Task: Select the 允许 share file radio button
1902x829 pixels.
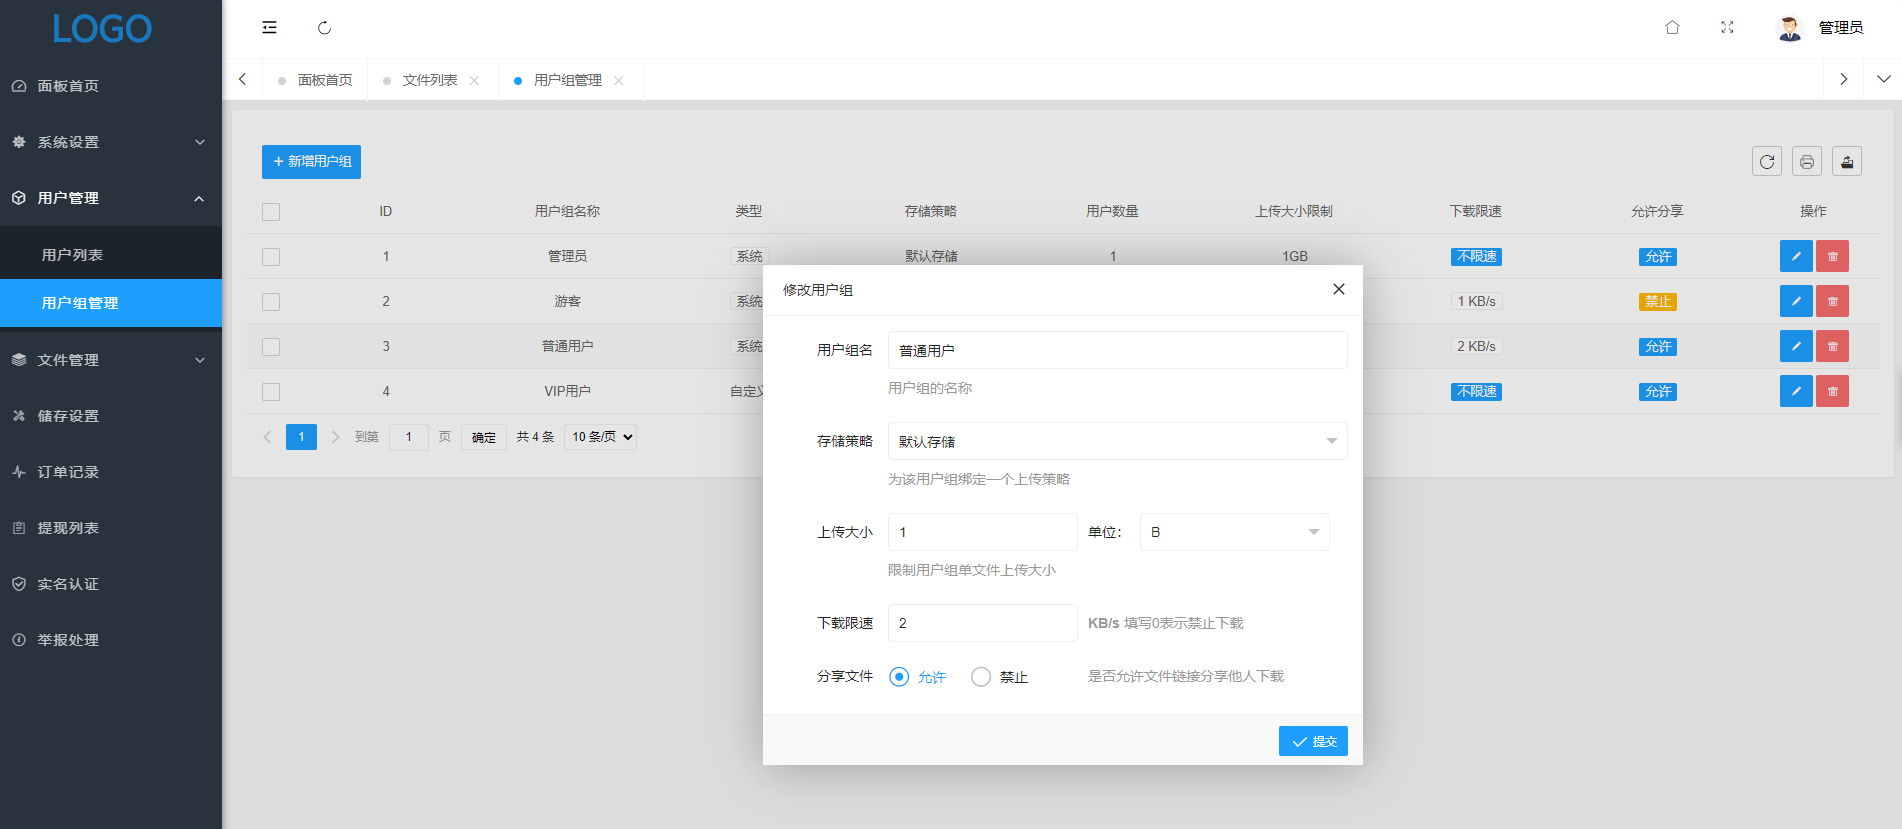Action: (x=899, y=677)
